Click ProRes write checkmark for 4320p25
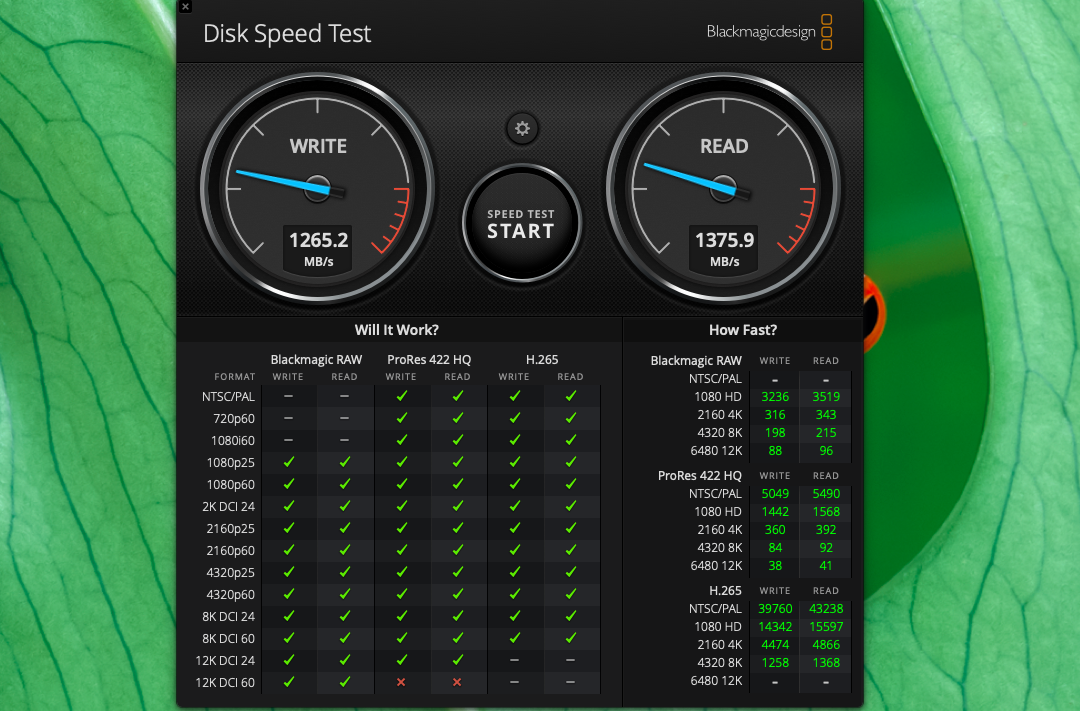 tap(402, 572)
